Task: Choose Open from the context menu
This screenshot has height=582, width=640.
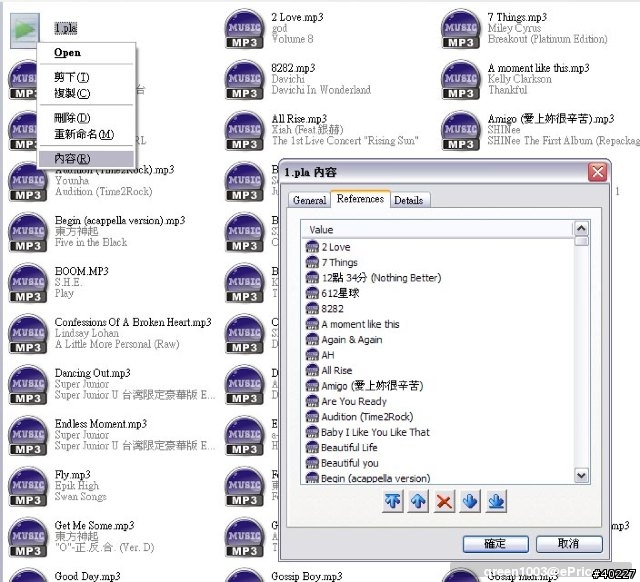Action: coord(86,53)
